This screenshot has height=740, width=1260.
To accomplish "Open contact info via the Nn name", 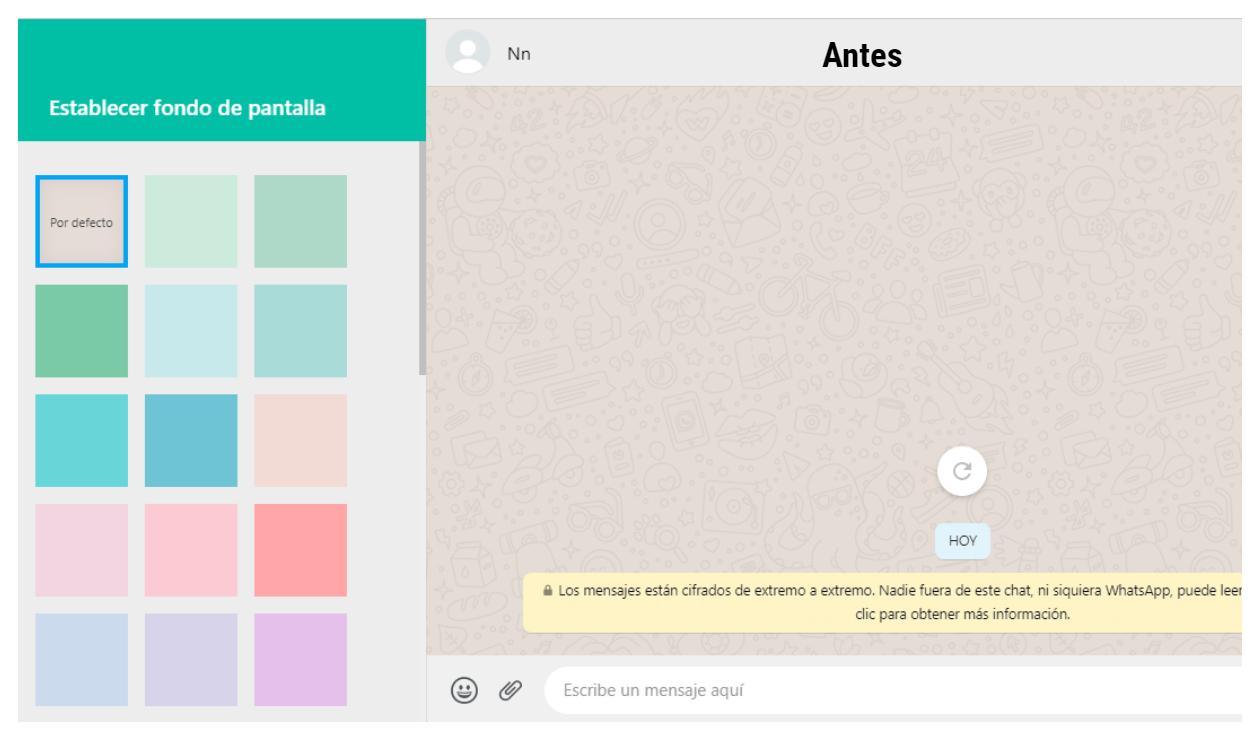I will tap(519, 54).
